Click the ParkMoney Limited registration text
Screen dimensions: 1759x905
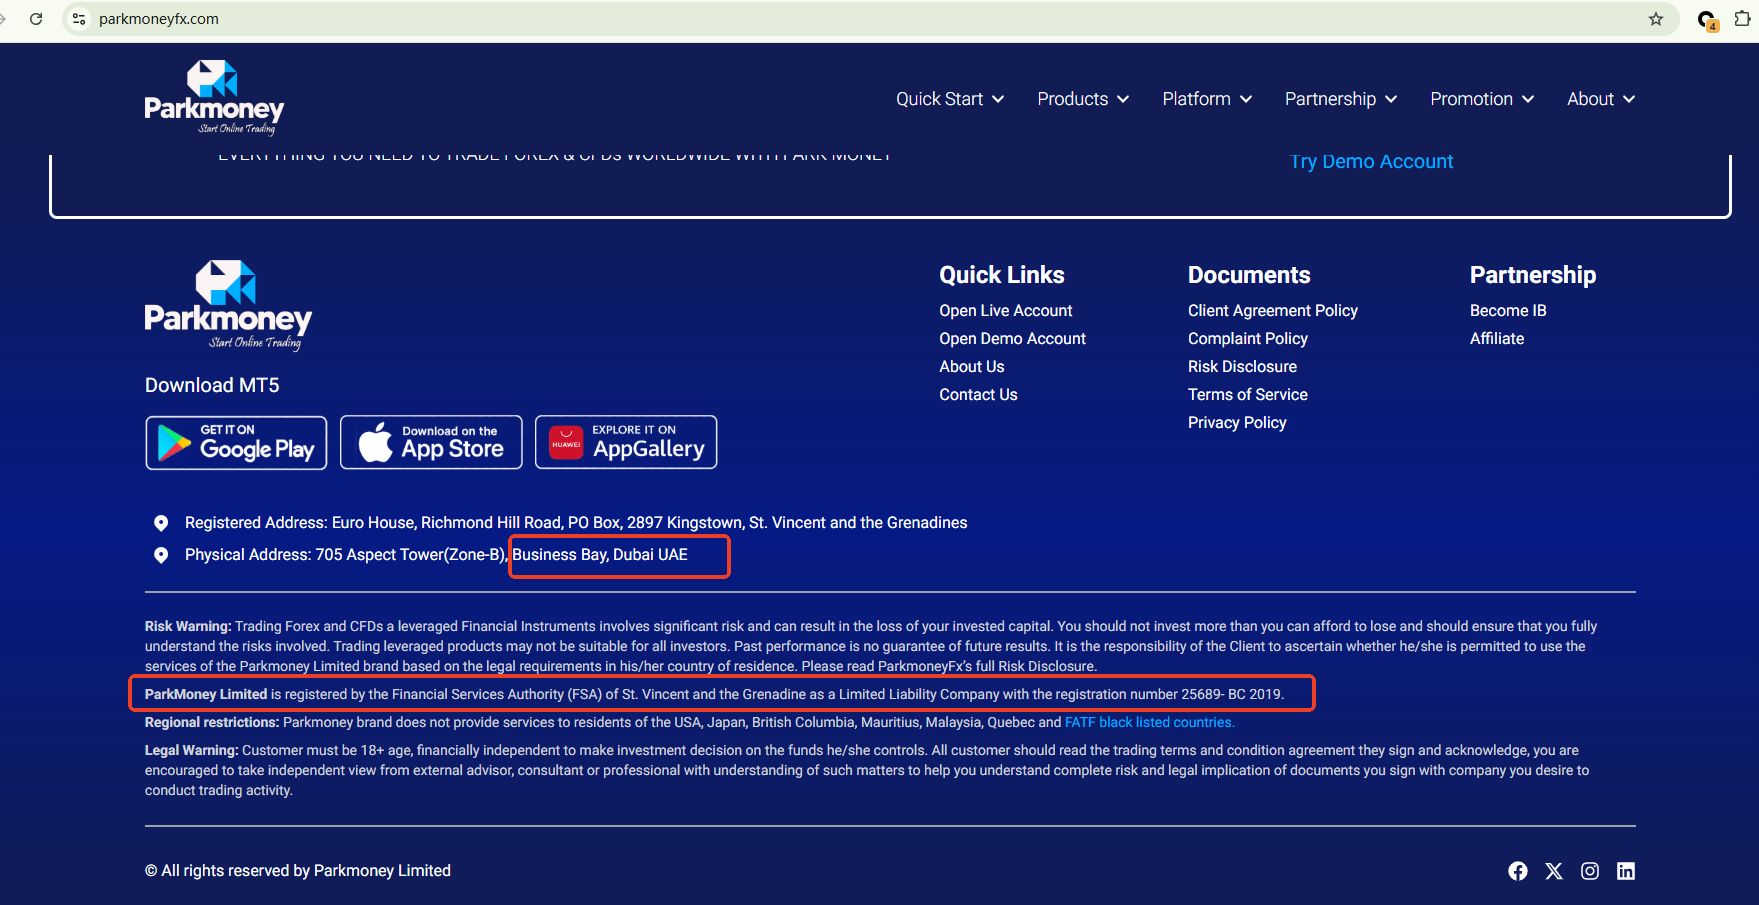click(x=714, y=695)
